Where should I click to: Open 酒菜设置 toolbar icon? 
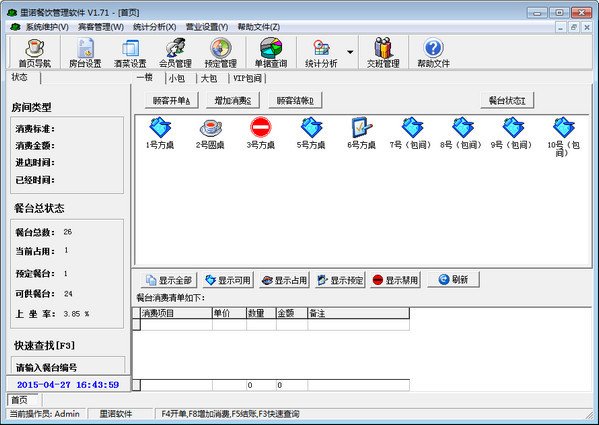(130, 53)
